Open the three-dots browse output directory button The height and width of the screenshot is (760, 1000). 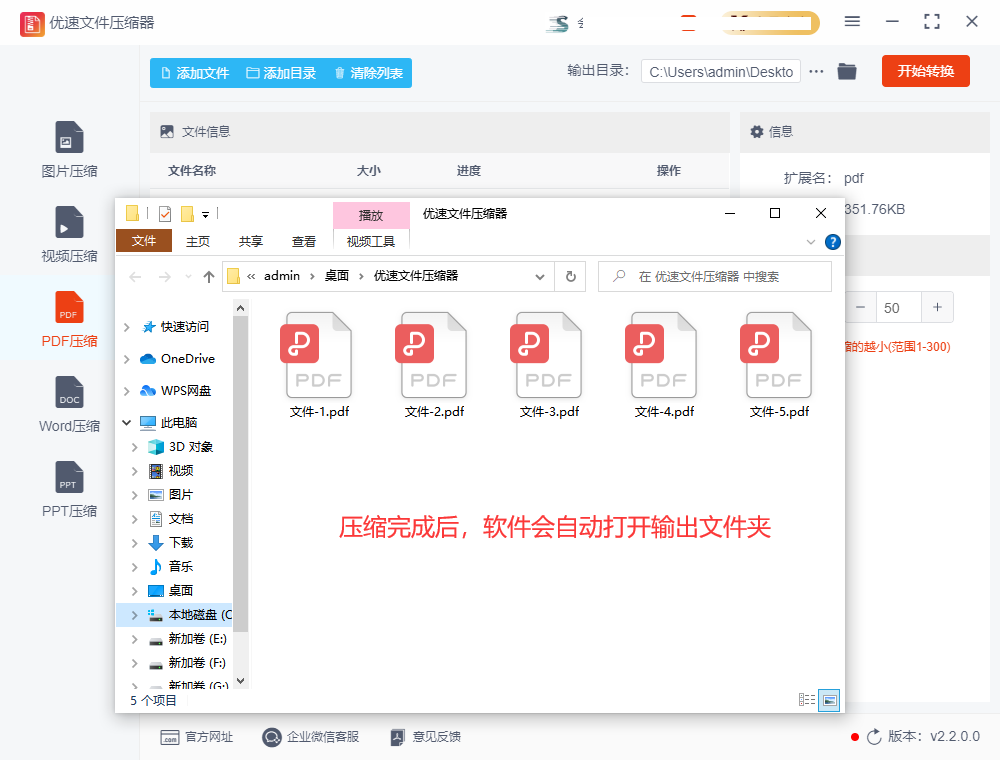pyautogui.click(x=816, y=71)
